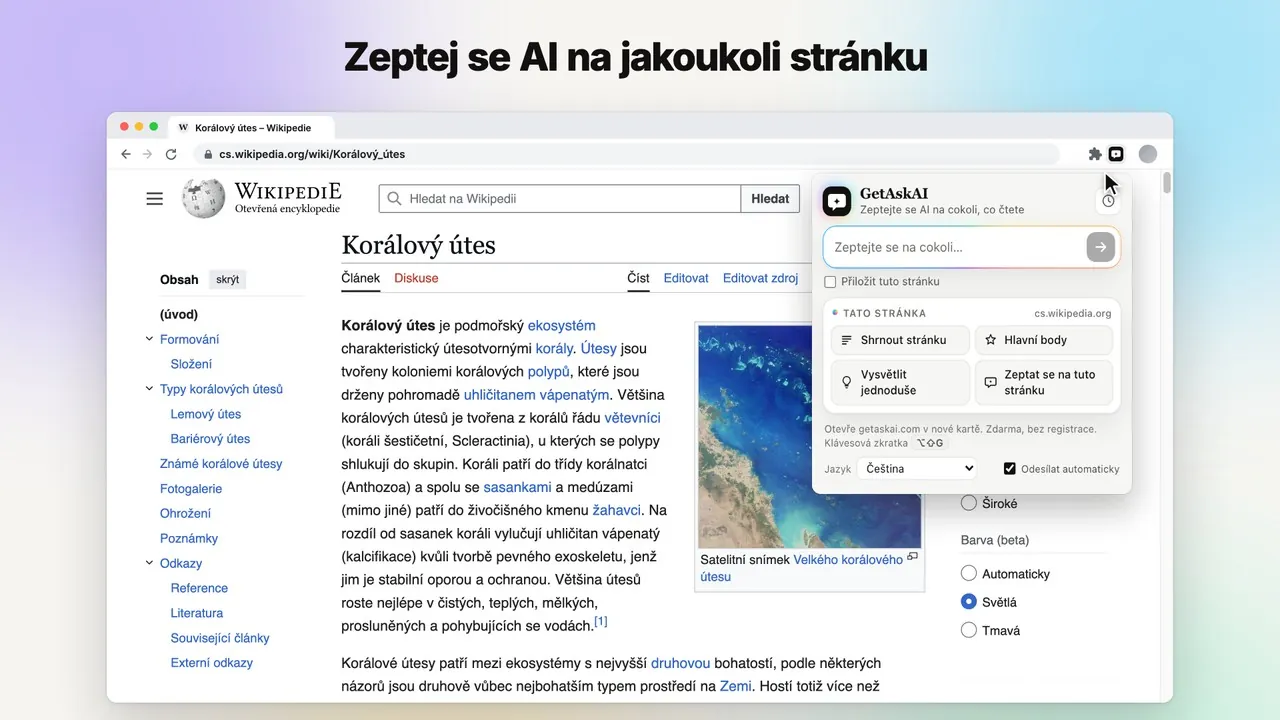Open GetAskAI history clock icon
This screenshot has width=1280, height=720.
click(1108, 201)
